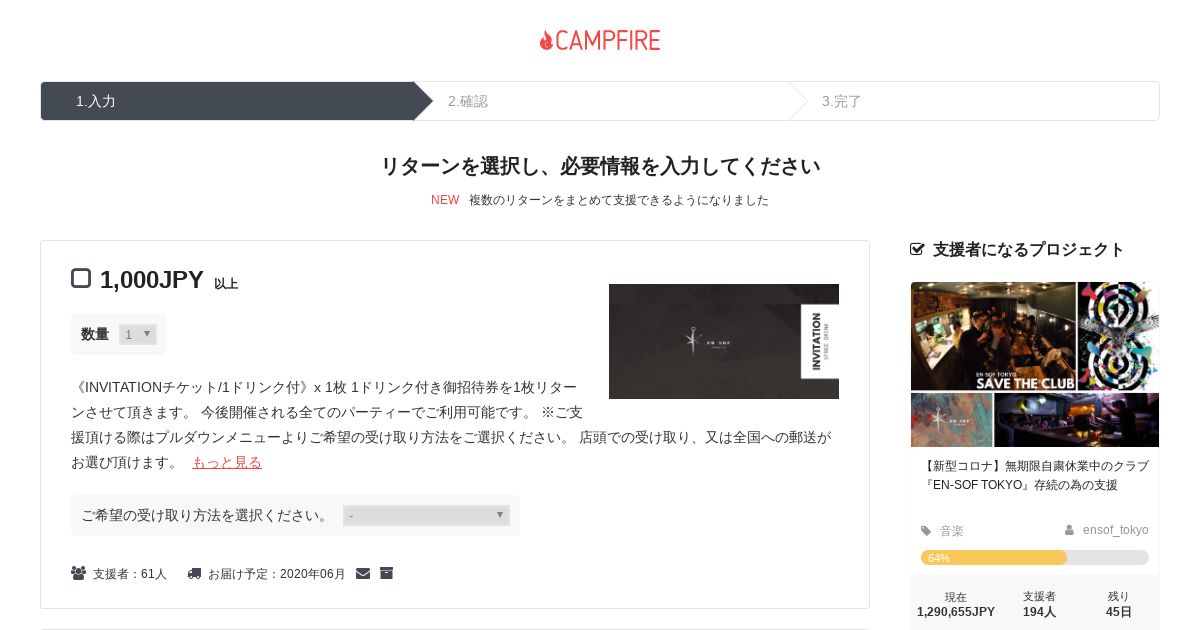Click the 64% funding progress bar
The height and width of the screenshot is (630, 1200).
coord(1035,557)
